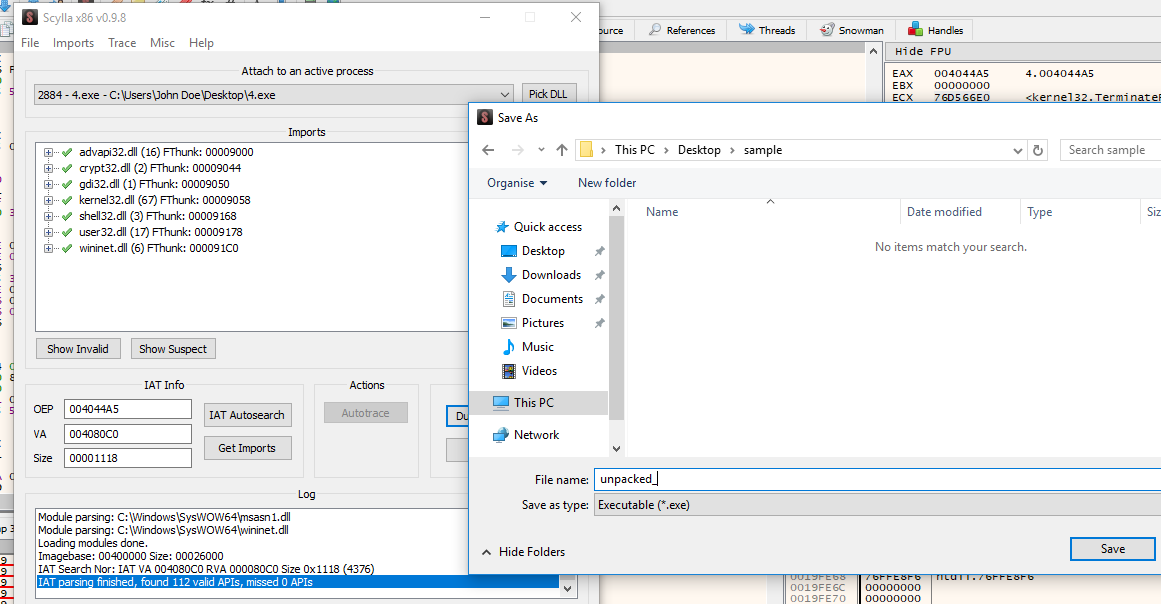The width and height of the screenshot is (1161, 604).
Task: Open Scylla Imports menu
Action: tap(73, 43)
